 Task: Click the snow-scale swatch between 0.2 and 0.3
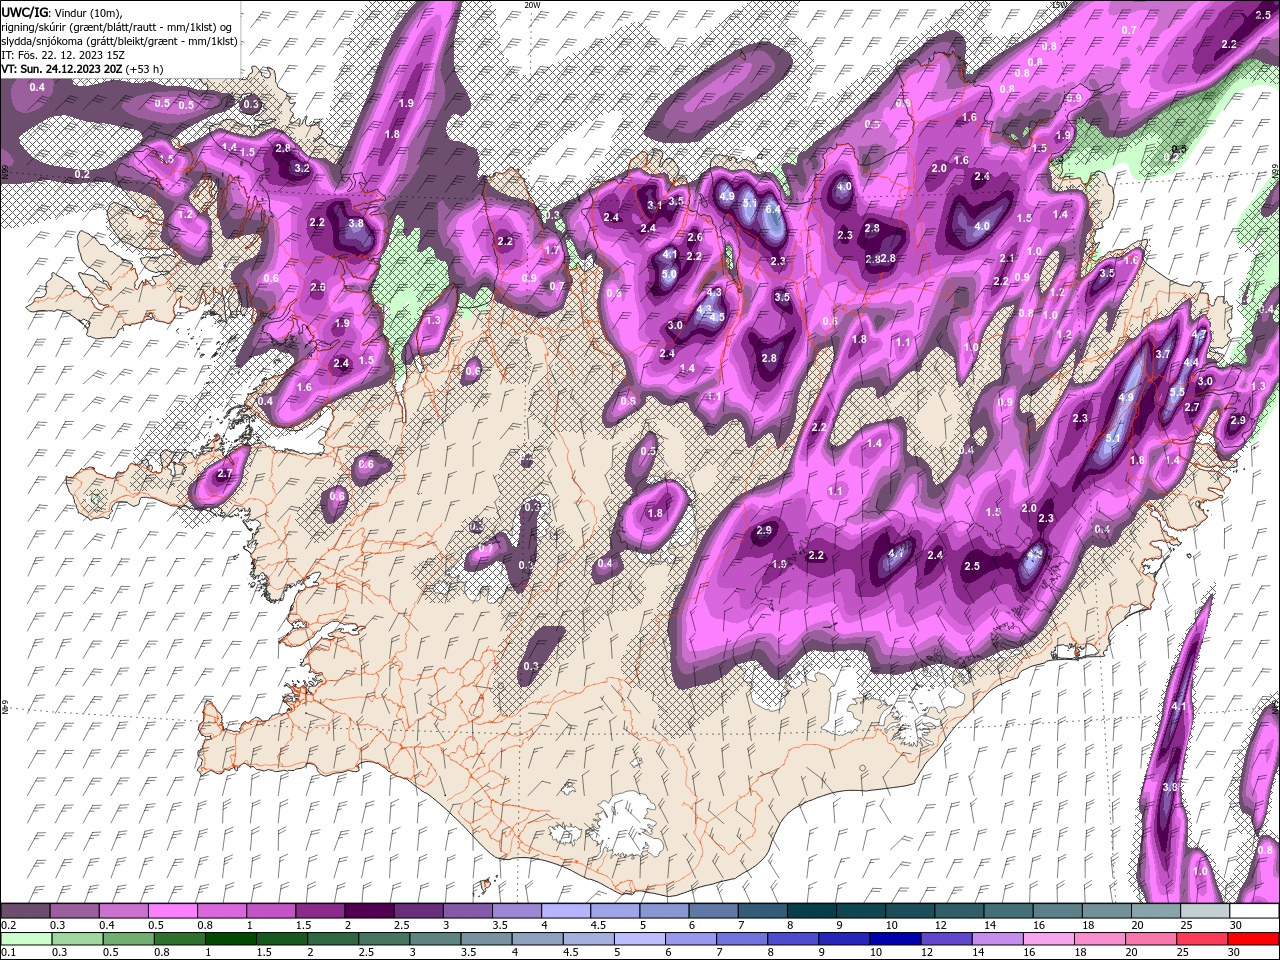click(25, 910)
